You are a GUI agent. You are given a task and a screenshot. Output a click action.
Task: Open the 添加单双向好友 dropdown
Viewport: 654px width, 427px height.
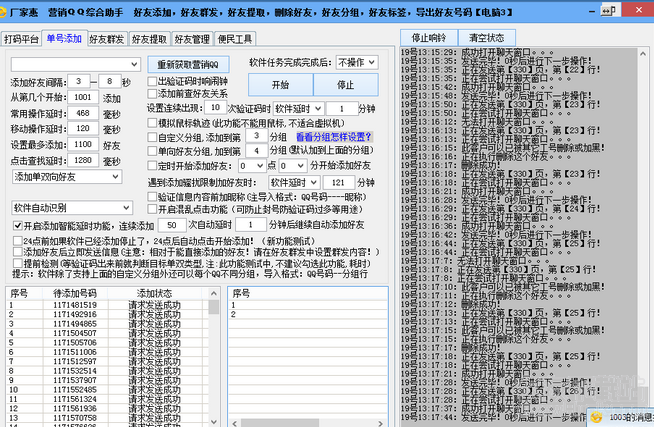click(x=67, y=177)
